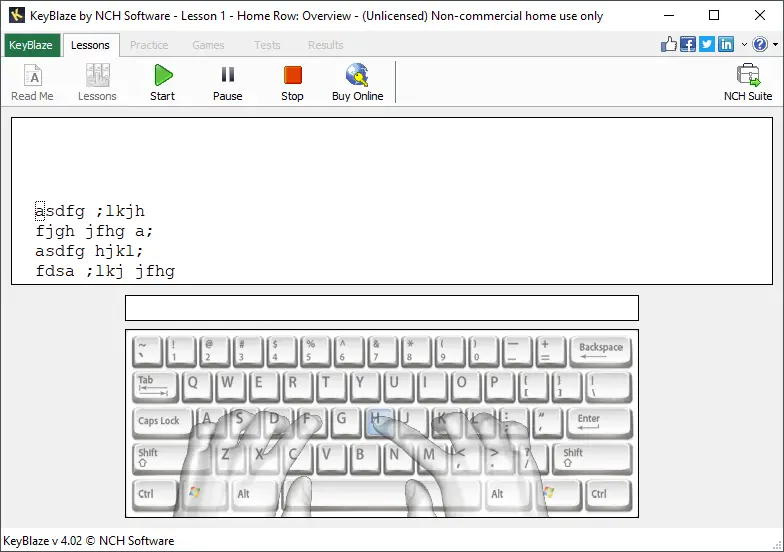Click the Tab key on virtual keyboard

tap(154, 386)
